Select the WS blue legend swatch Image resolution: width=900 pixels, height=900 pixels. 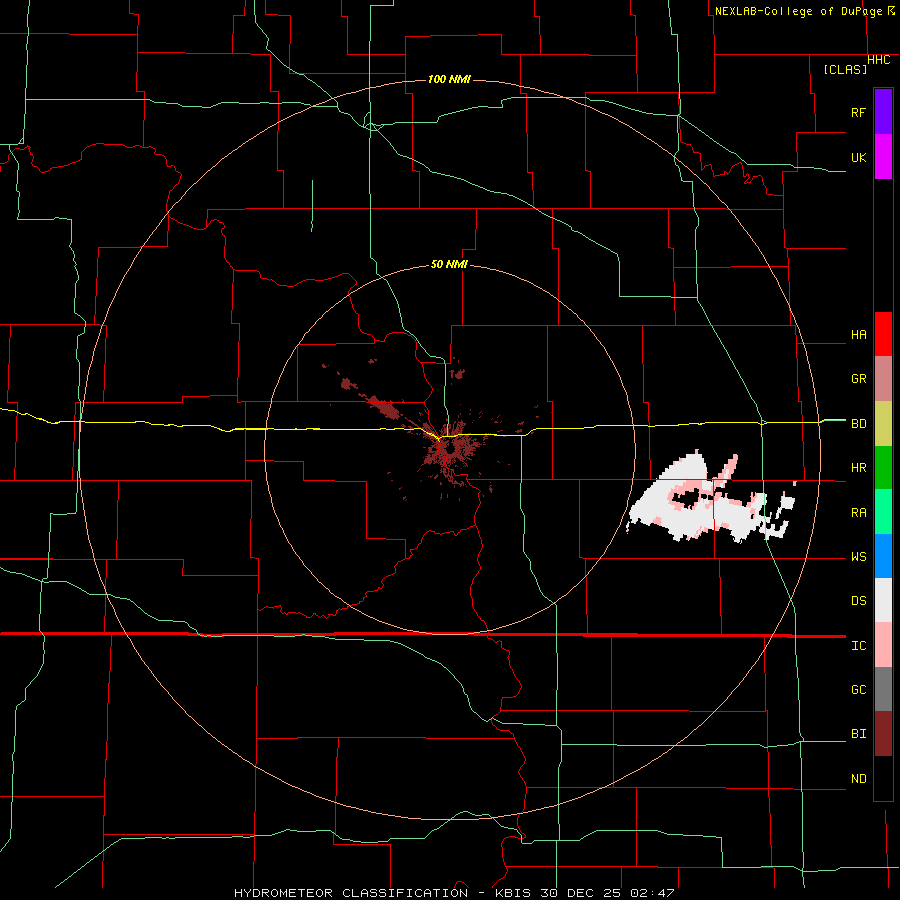click(883, 556)
